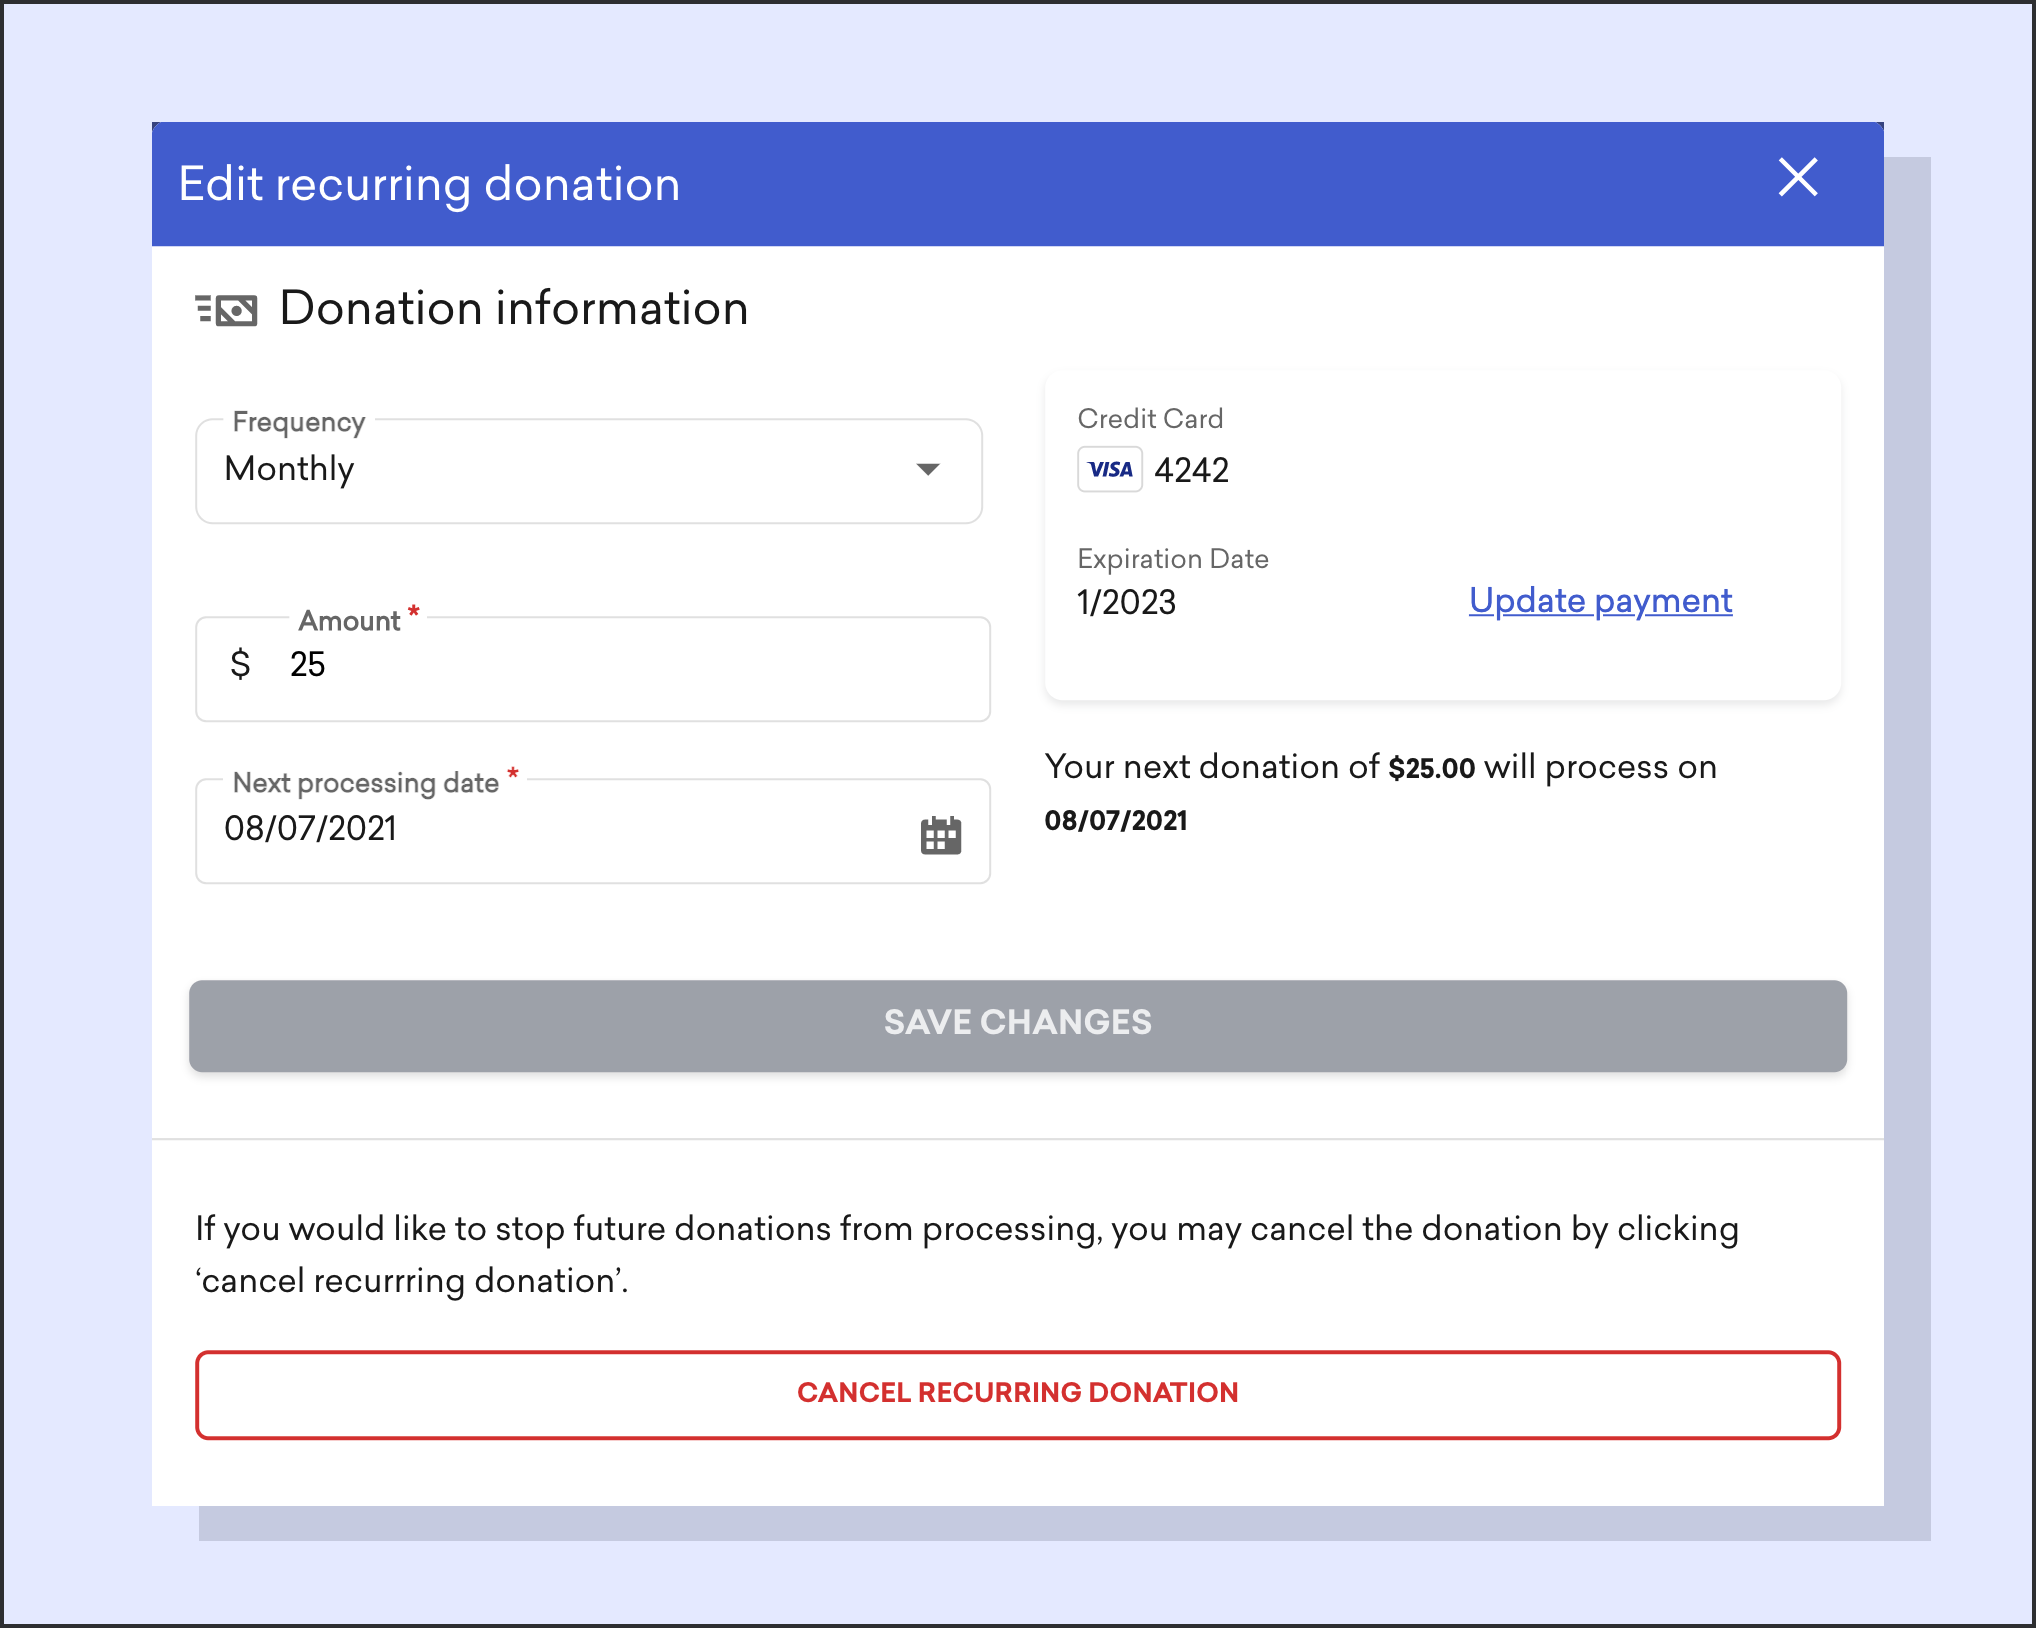Viewport: 2036px width, 1628px height.
Task: Click the bold 08/07/2021 summary date
Action: tap(1116, 821)
